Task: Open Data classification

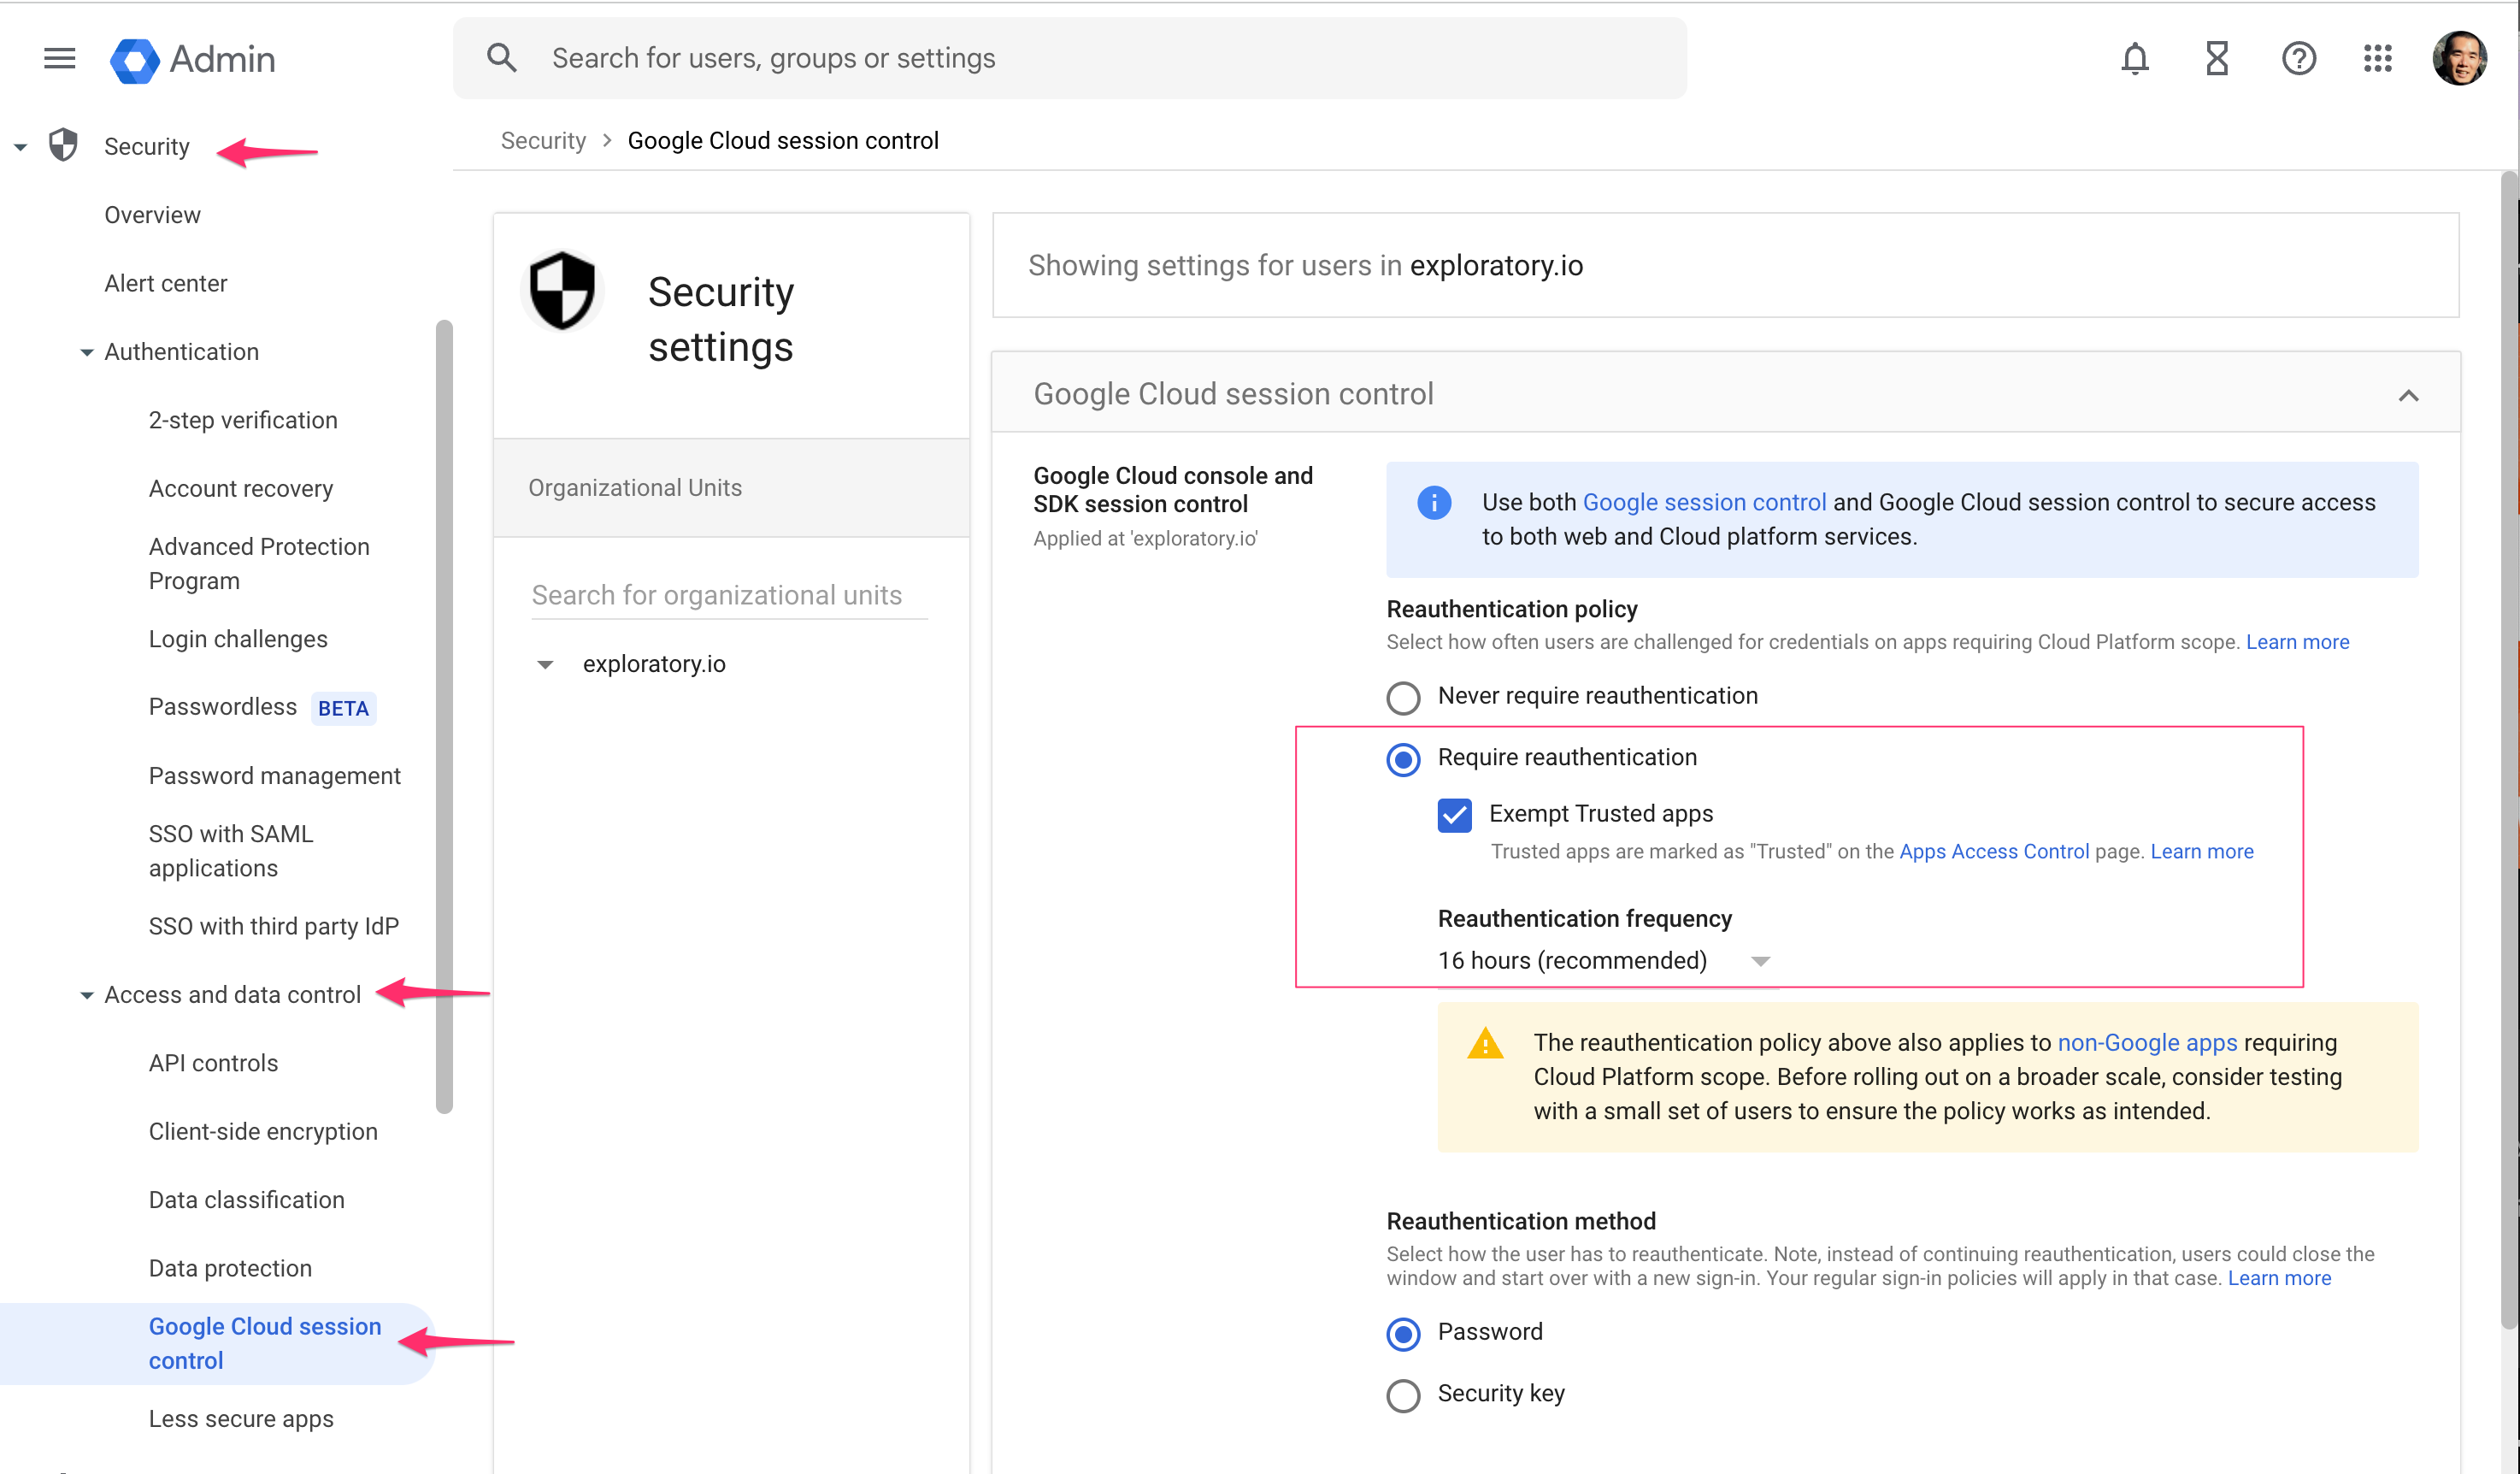Action: 246,1200
